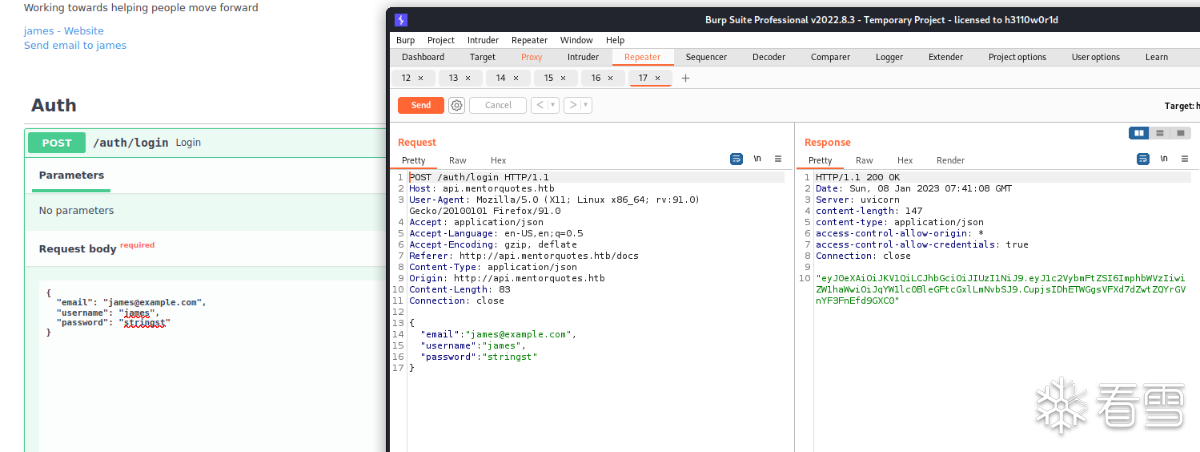Switch to the Intruder tool tab

[x=583, y=57]
